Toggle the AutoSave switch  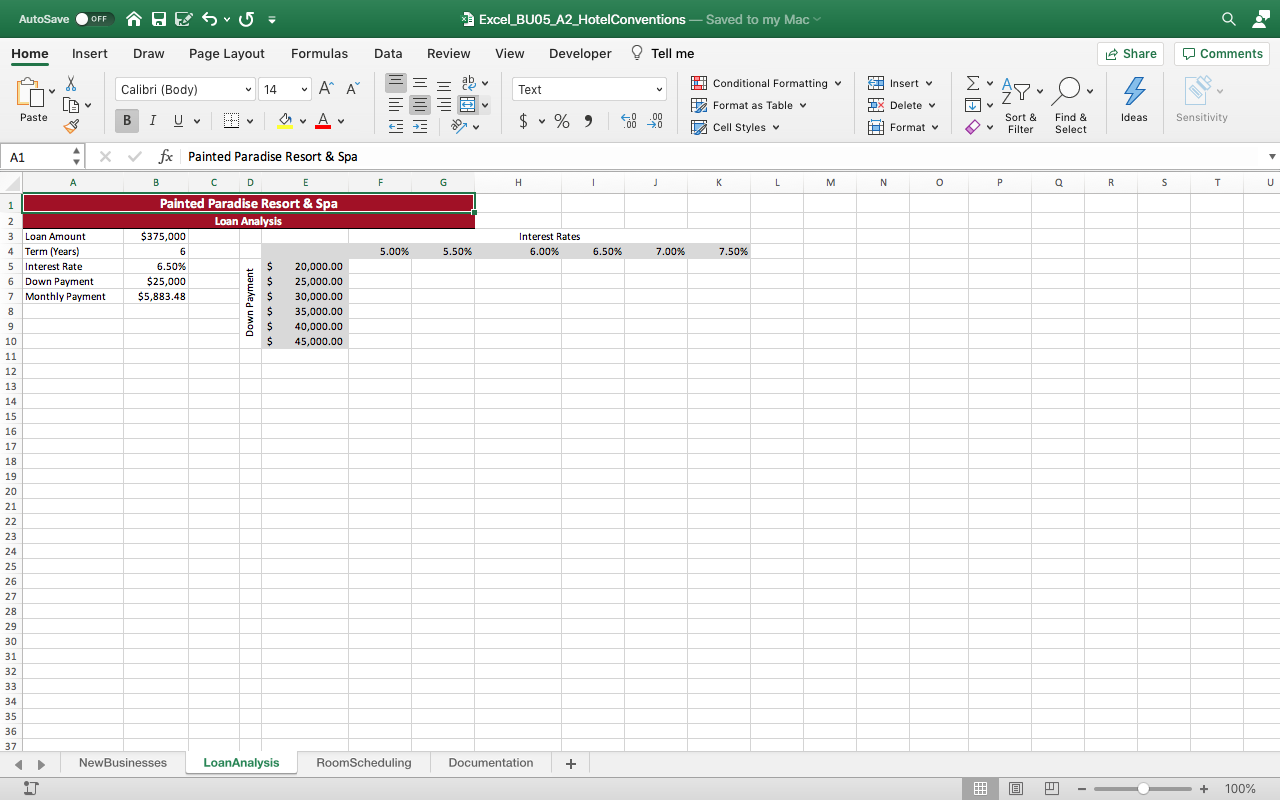pyautogui.click(x=94, y=19)
